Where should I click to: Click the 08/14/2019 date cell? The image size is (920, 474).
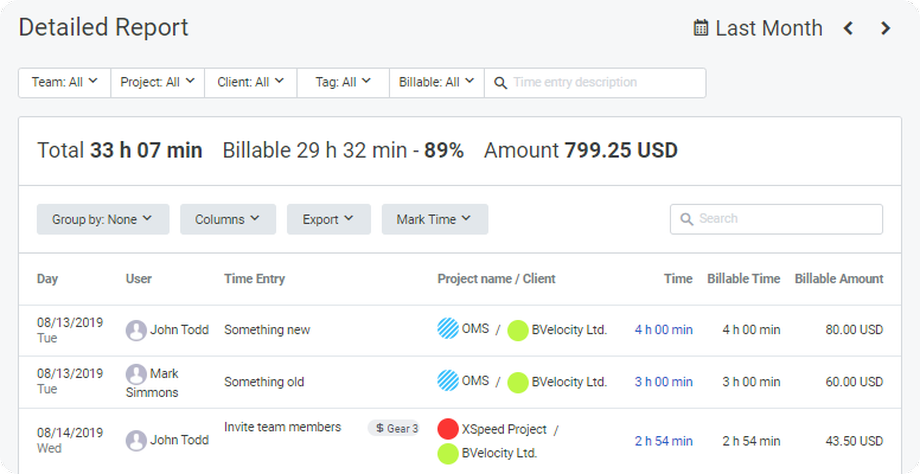(70, 433)
